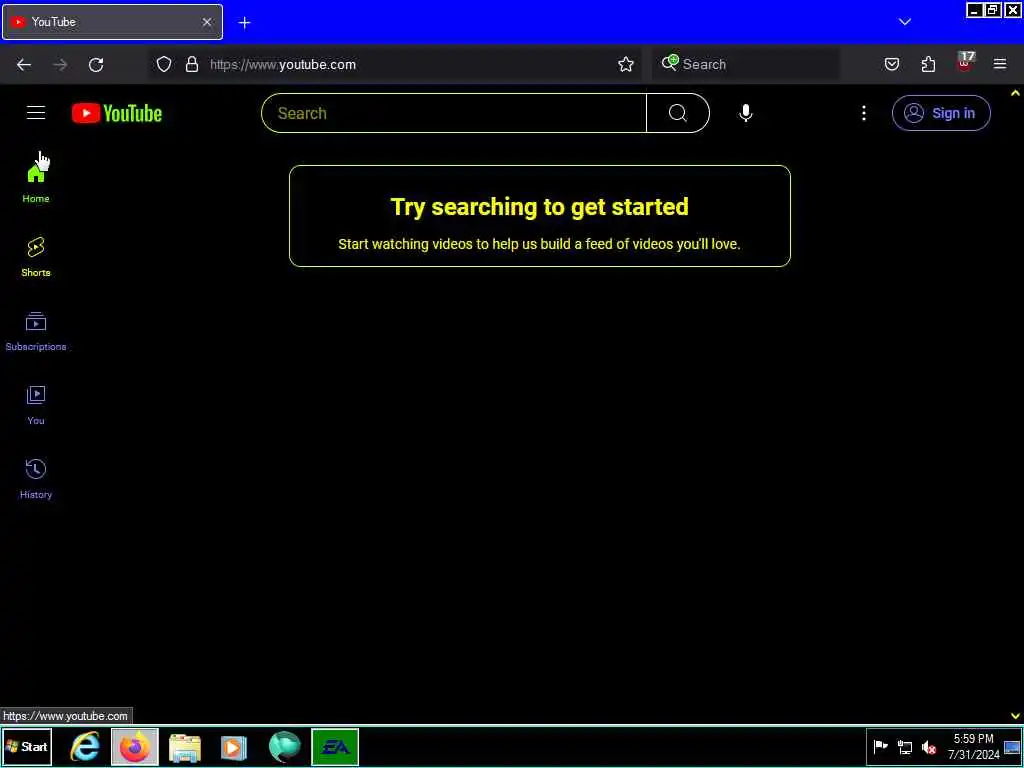Click the Sign in button

[941, 113]
